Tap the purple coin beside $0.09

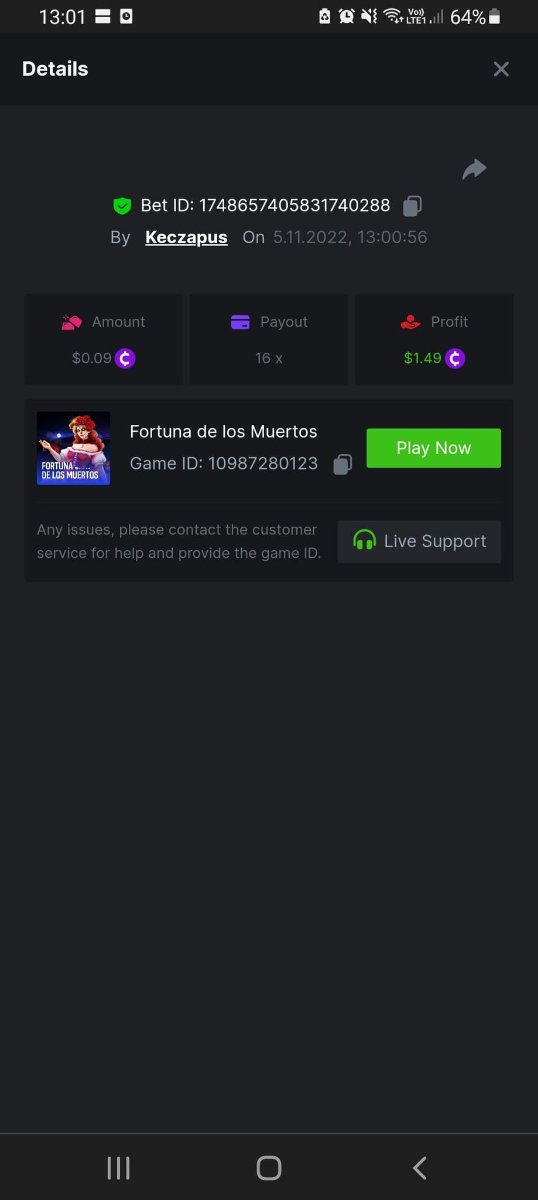[x=125, y=358]
